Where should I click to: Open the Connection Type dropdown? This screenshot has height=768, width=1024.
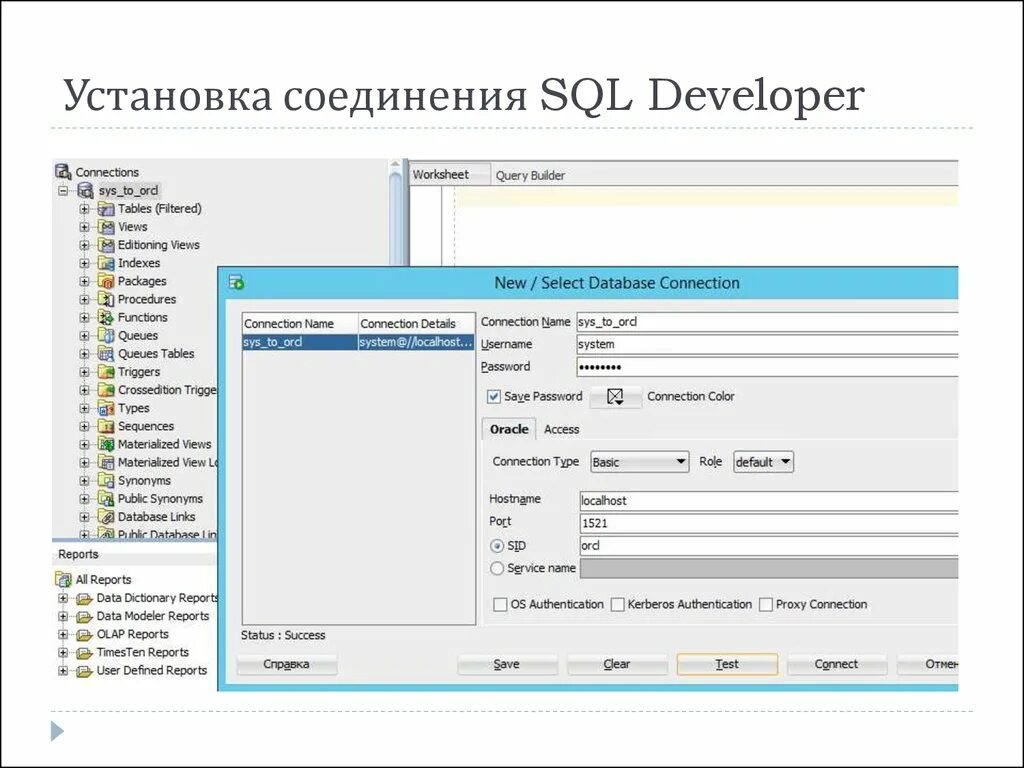(x=639, y=462)
